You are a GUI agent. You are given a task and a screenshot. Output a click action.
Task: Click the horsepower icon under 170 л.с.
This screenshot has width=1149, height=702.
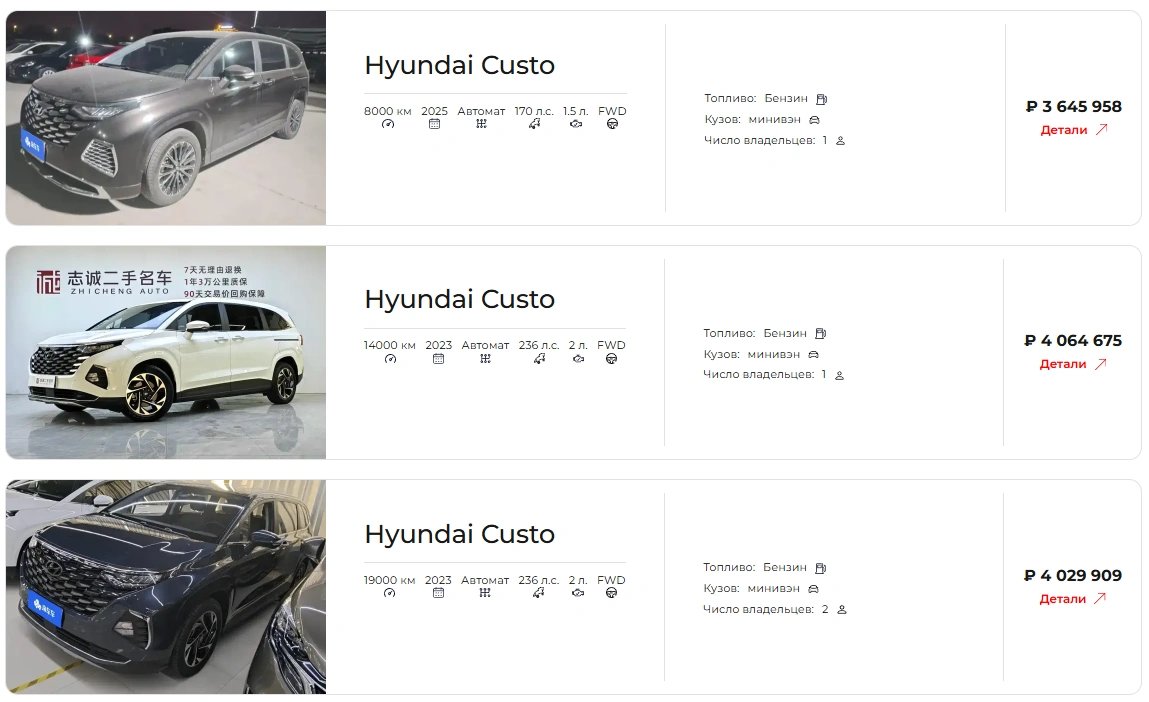point(534,124)
